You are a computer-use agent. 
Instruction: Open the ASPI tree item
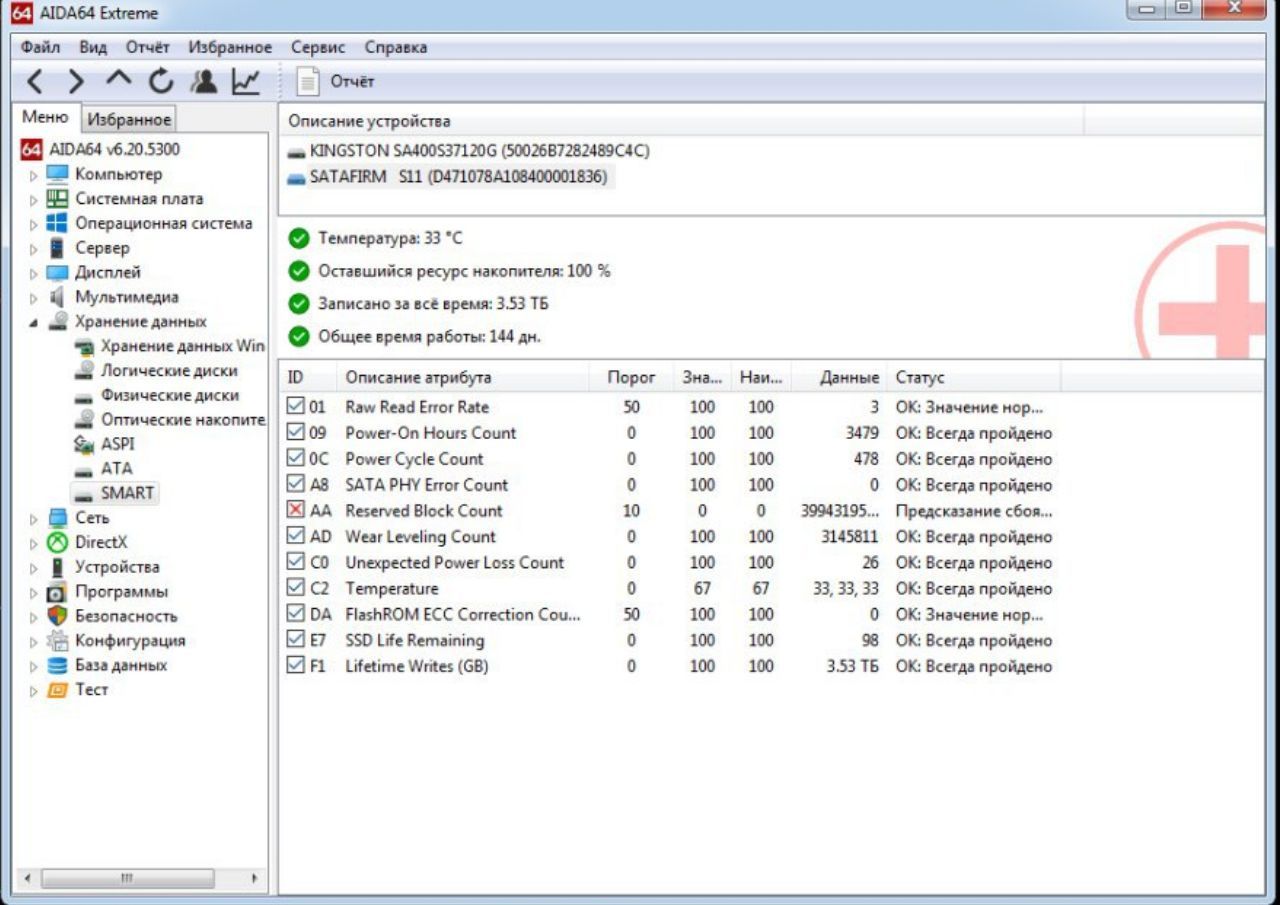[104, 444]
